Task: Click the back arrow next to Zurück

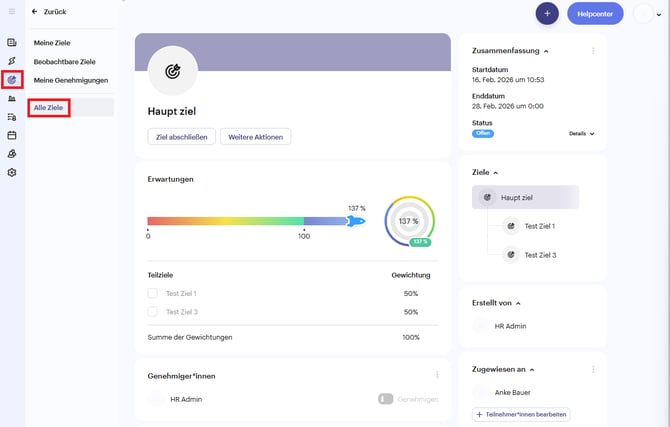Action: pos(35,12)
